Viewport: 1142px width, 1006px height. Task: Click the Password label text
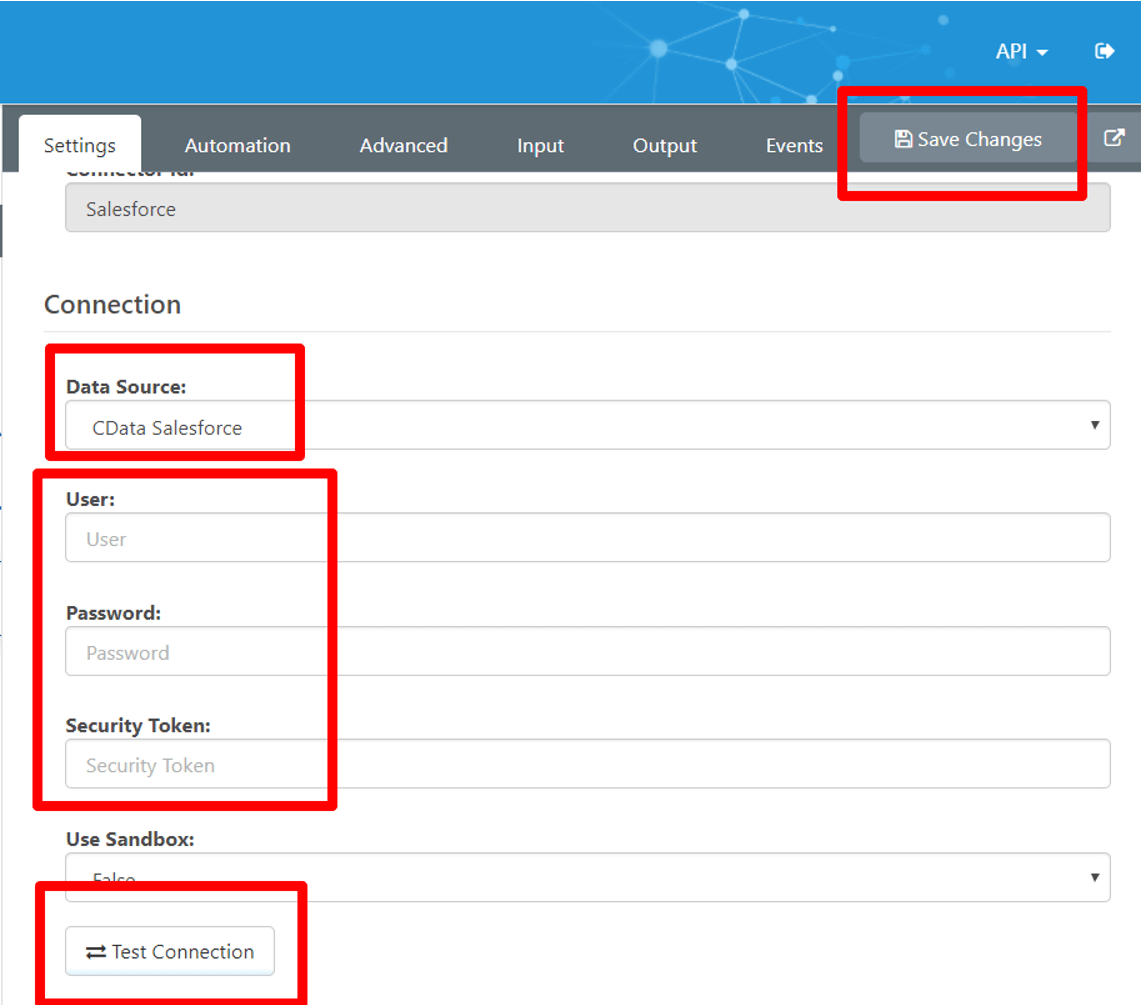(x=113, y=613)
